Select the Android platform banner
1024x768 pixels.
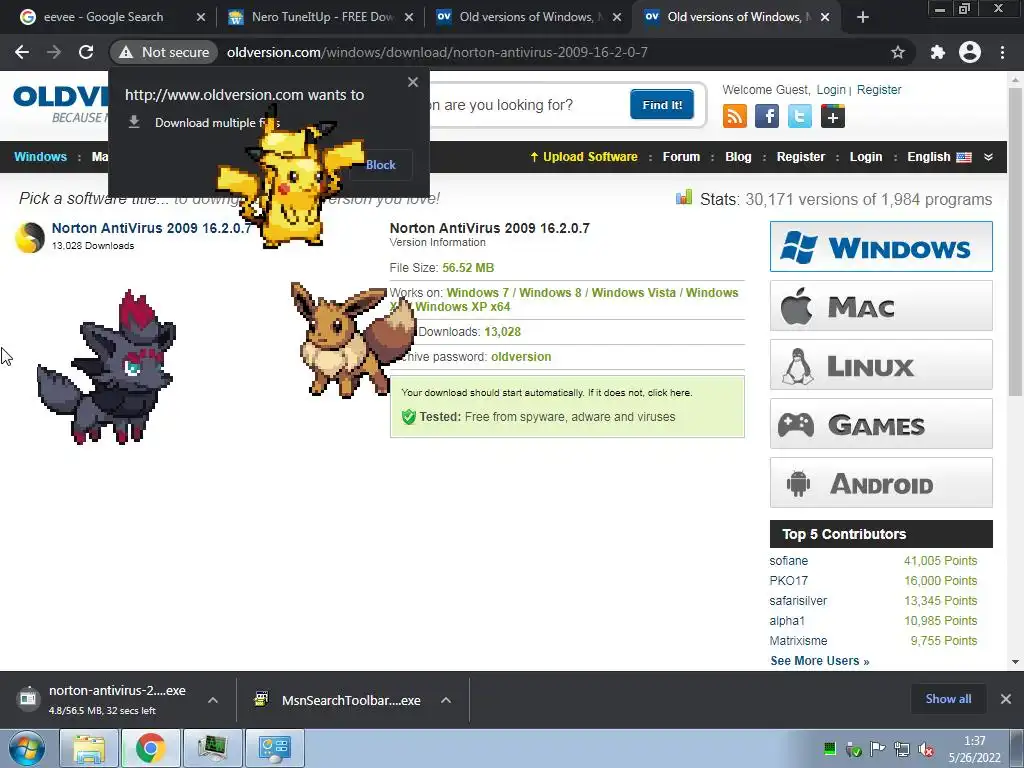881,483
